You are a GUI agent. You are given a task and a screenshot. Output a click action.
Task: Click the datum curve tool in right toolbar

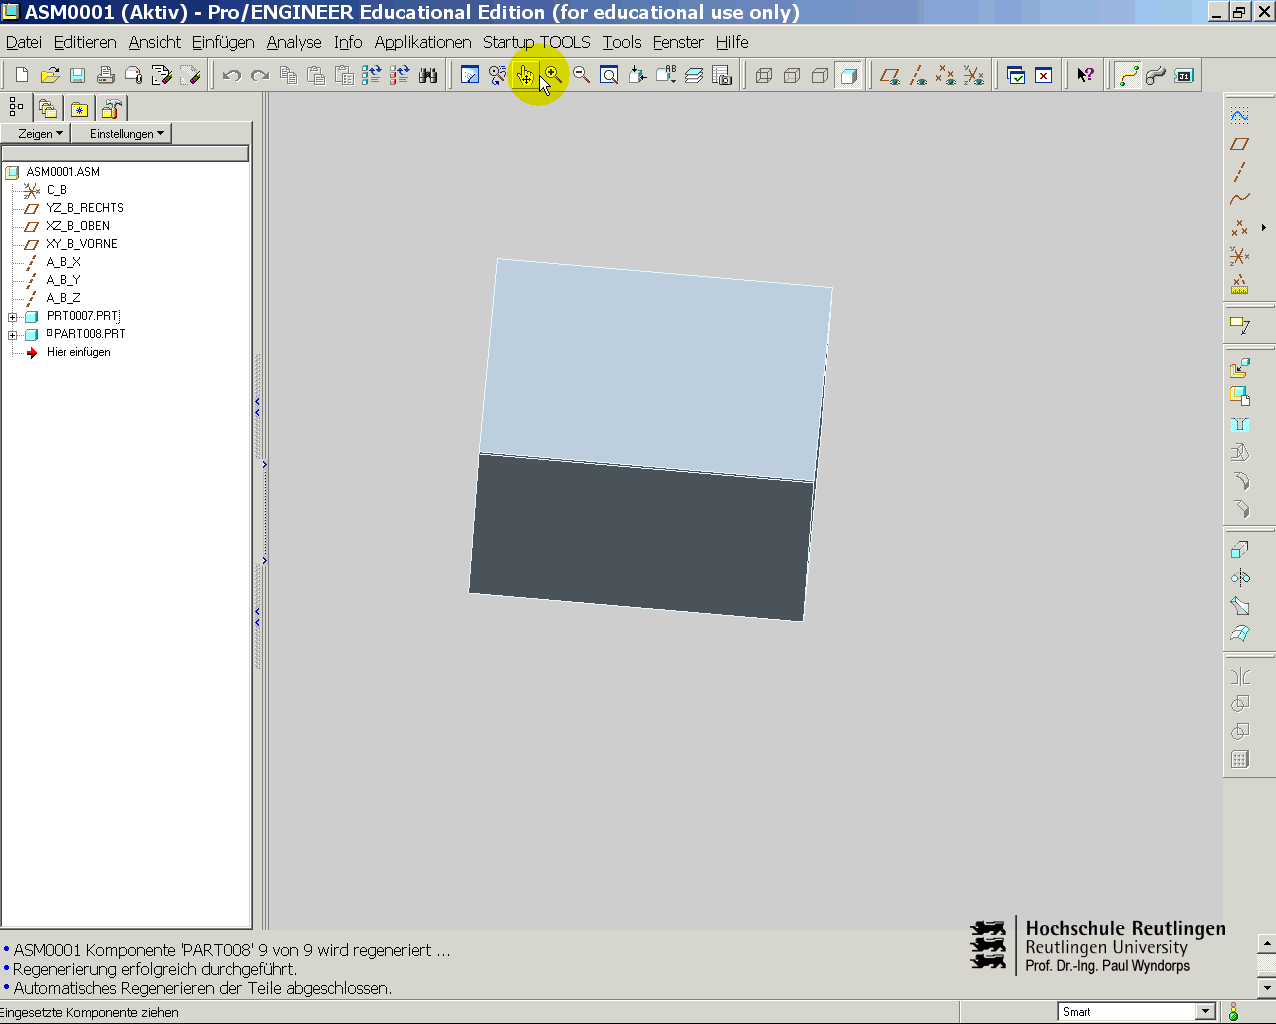click(x=1240, y=200)
